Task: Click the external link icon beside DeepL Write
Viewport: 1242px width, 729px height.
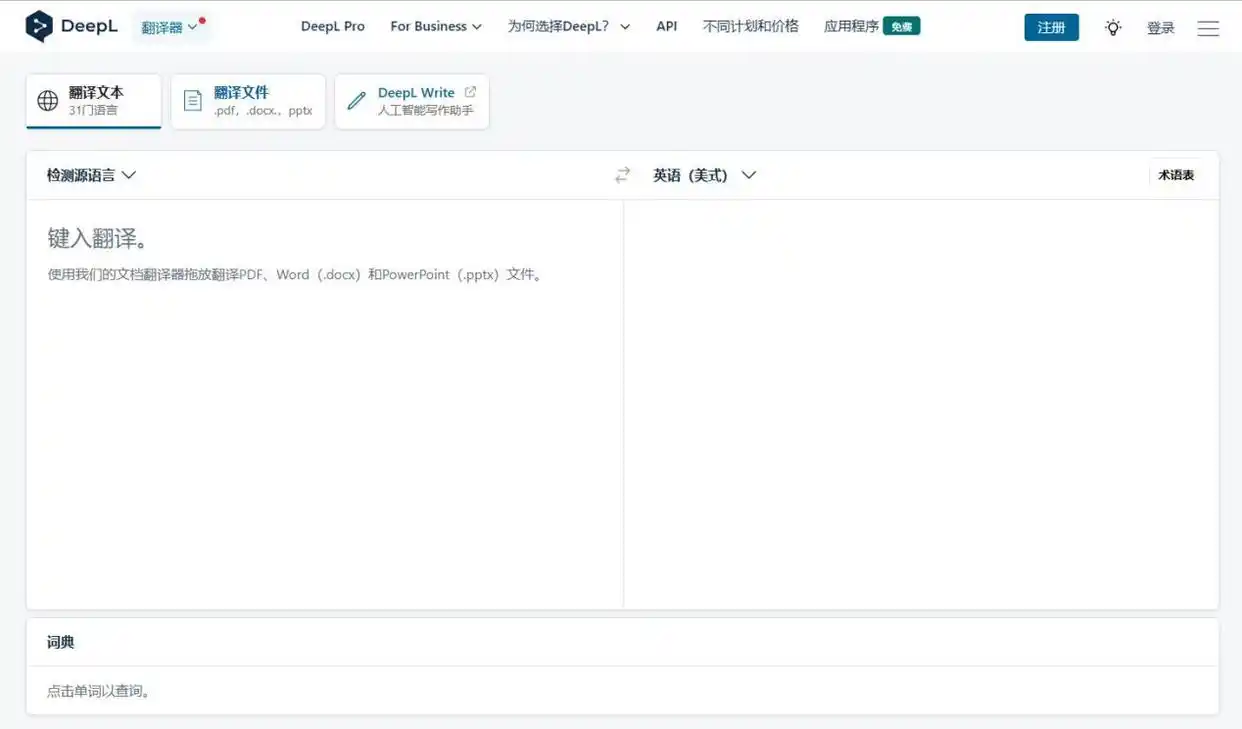Action: click(470, 91)
